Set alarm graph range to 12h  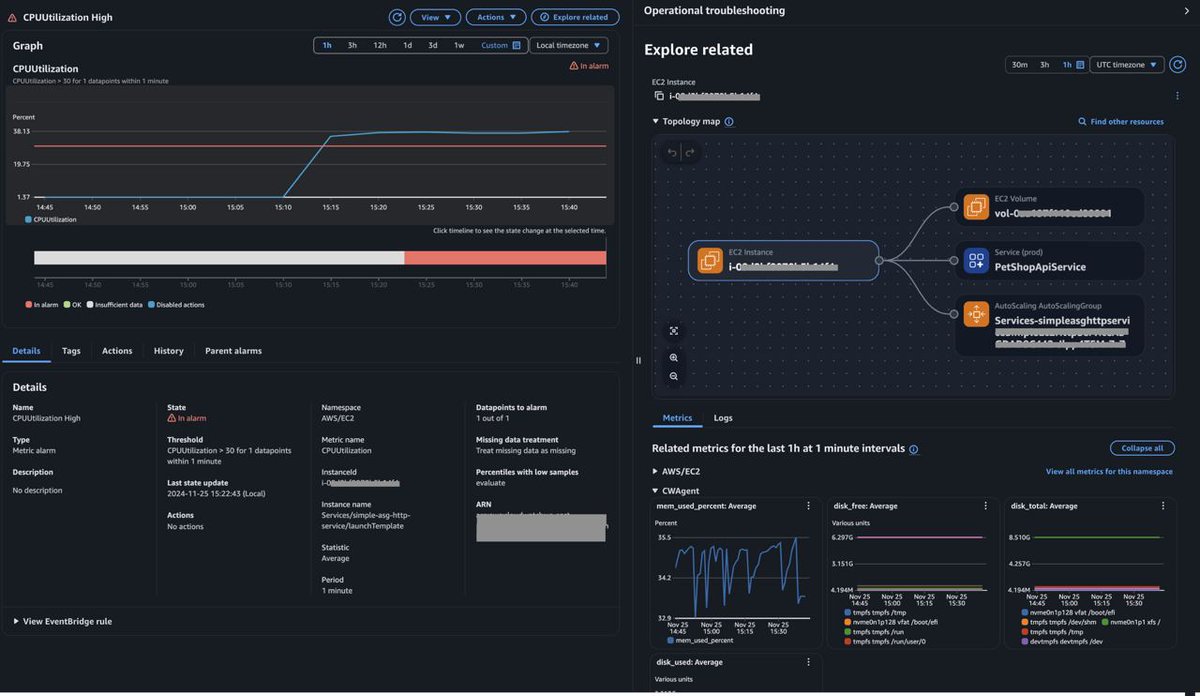(380, 45)
